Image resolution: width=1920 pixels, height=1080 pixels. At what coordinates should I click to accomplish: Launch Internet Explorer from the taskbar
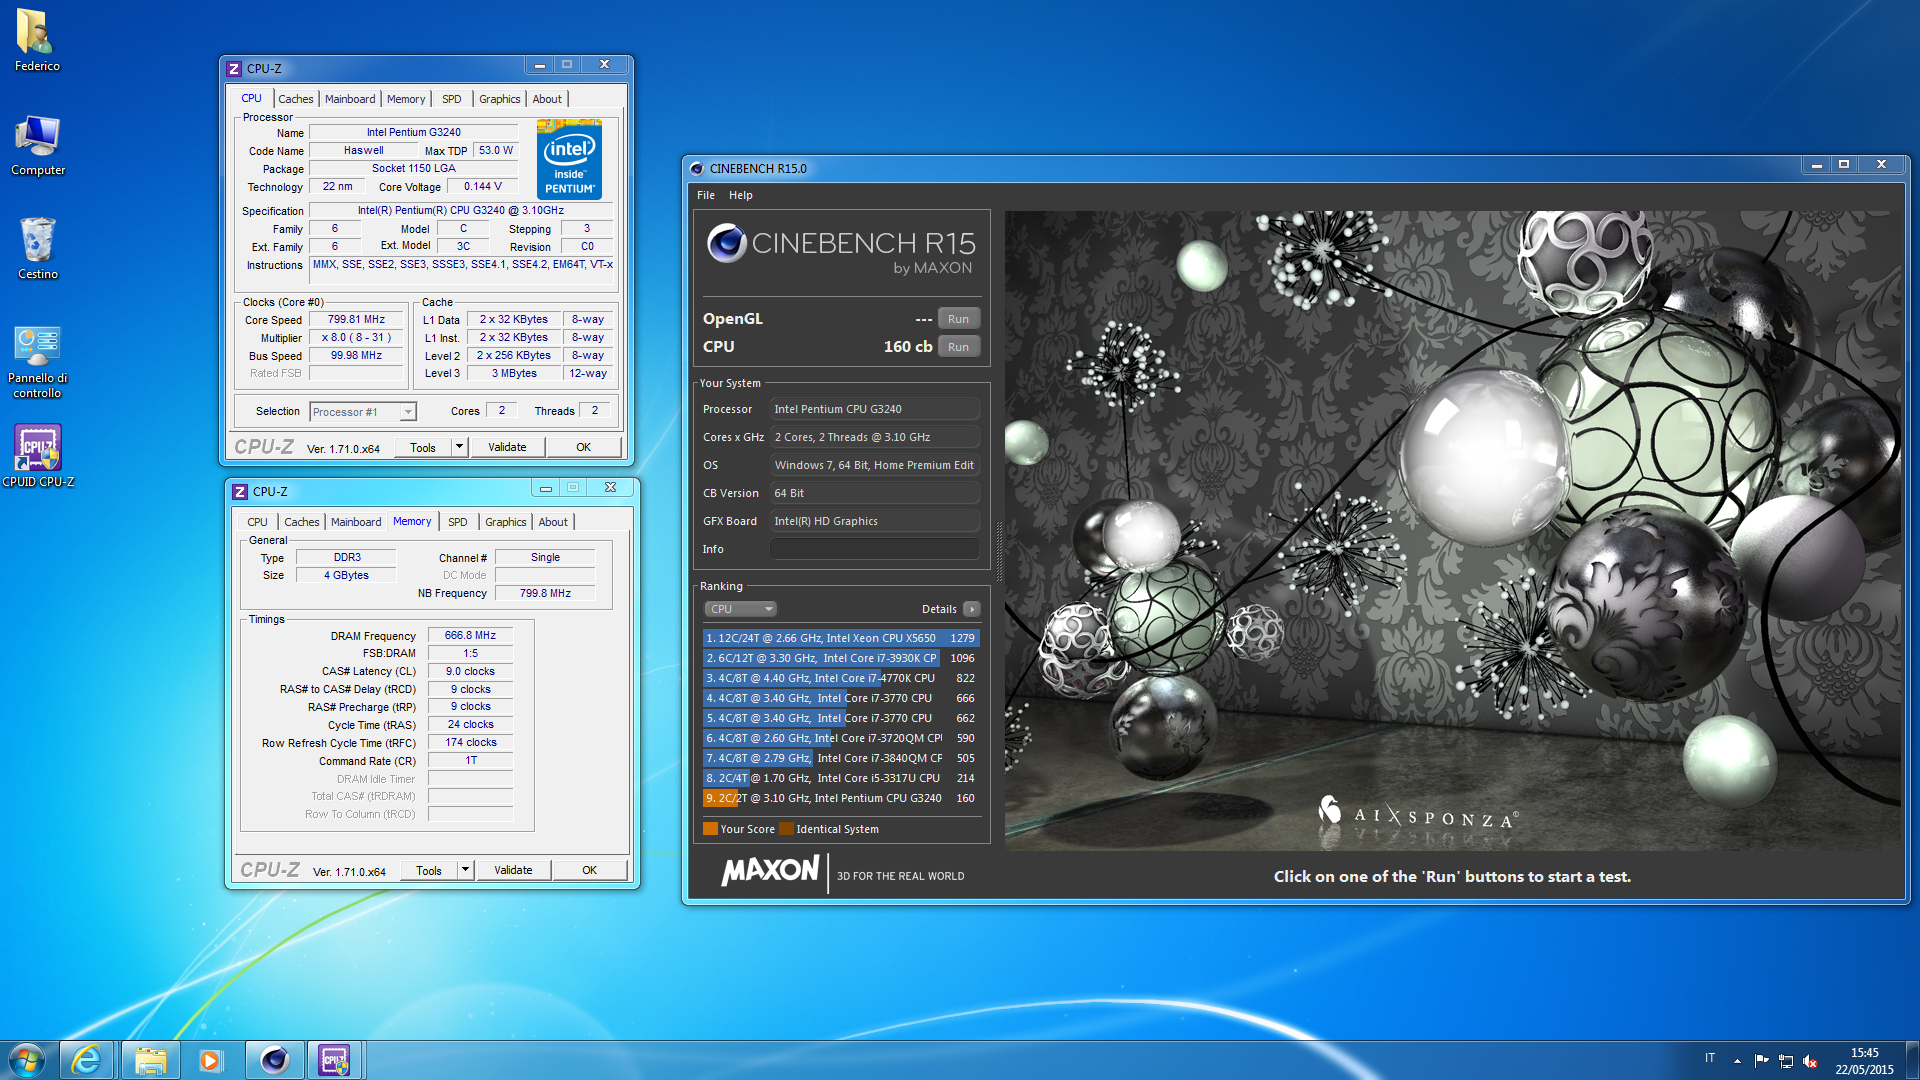(x=87, y=1060)
